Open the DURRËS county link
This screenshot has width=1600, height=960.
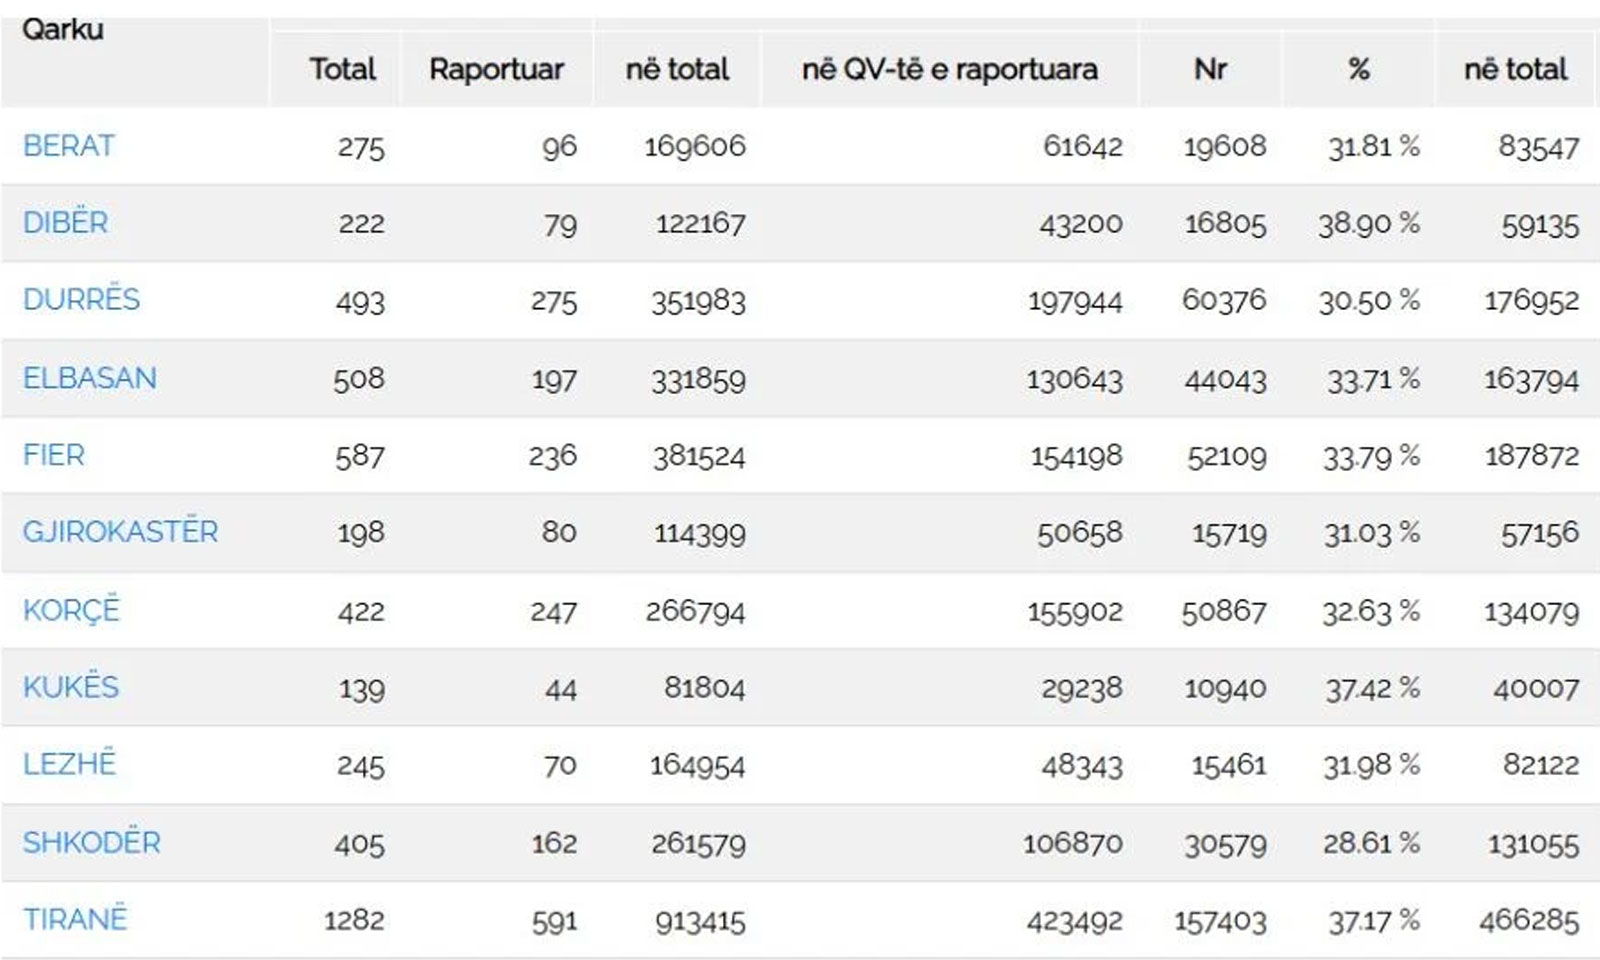pos(81,299)
